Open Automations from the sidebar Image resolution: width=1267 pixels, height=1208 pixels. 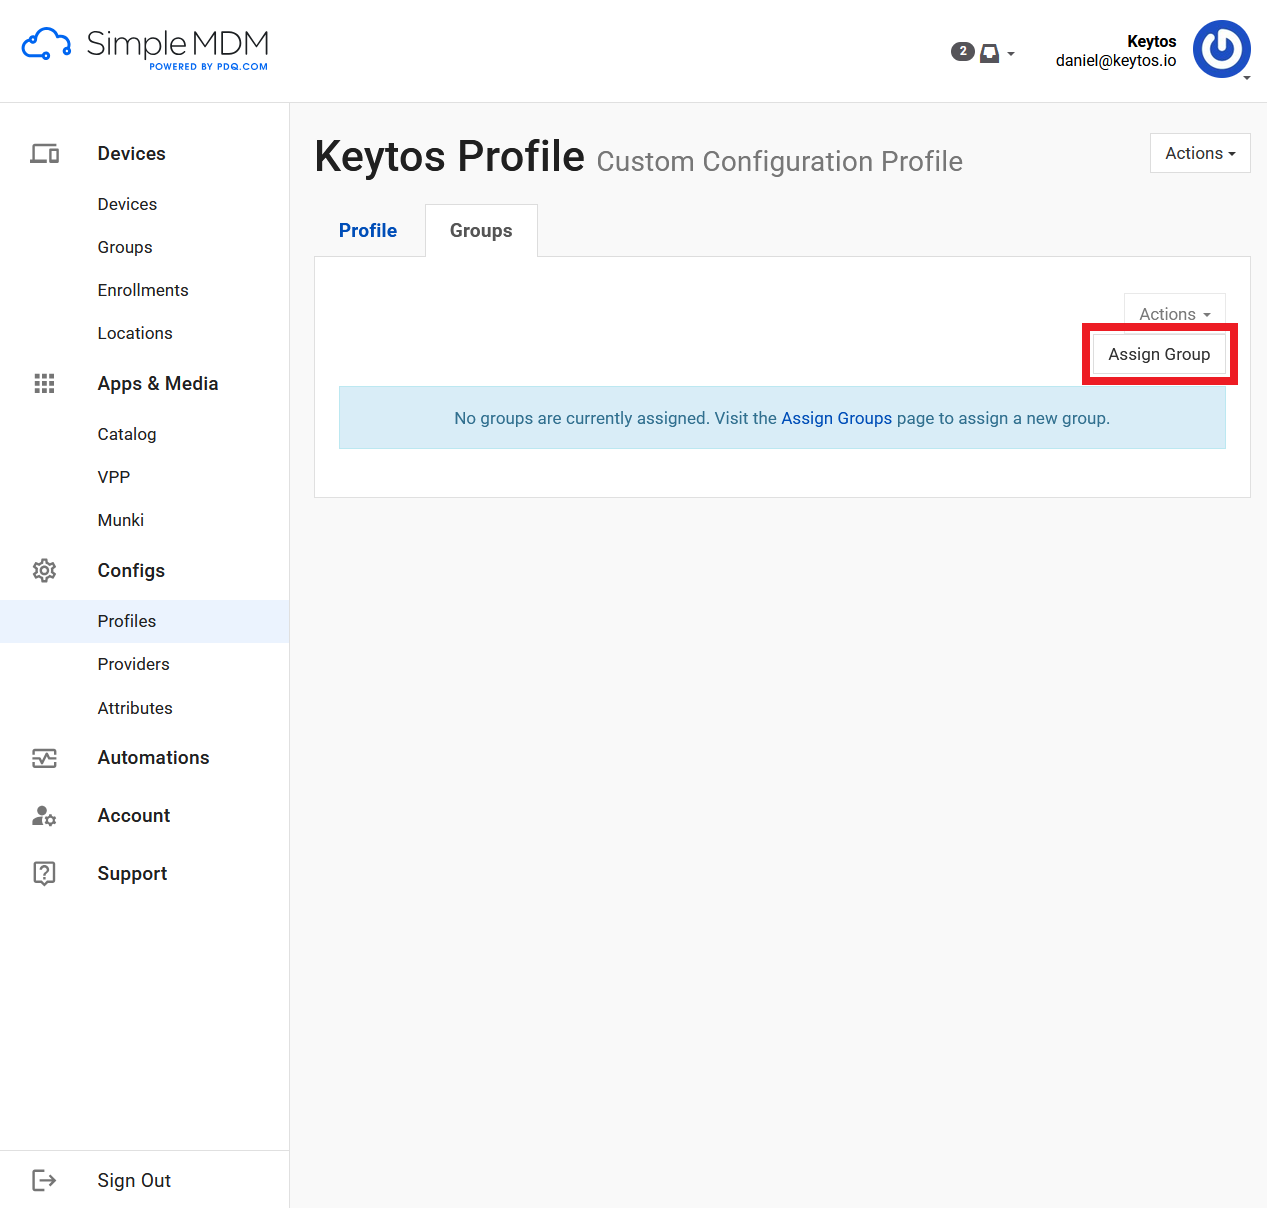(153, 758)
